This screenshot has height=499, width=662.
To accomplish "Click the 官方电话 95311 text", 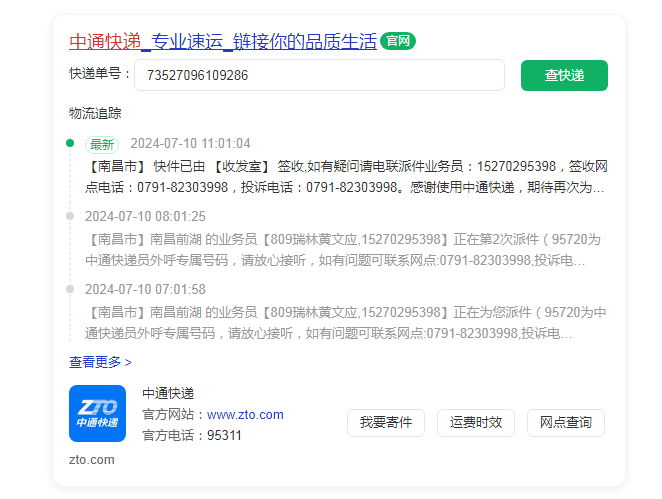I will [x=192, y=436].
